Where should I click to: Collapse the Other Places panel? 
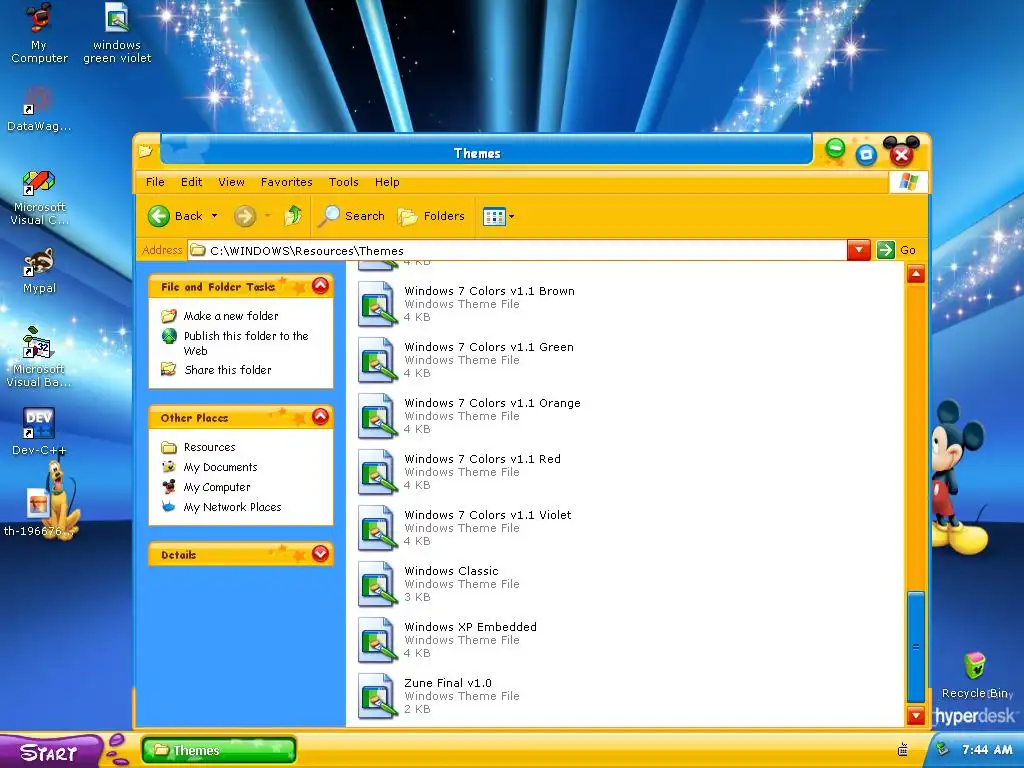pos(320,417)
